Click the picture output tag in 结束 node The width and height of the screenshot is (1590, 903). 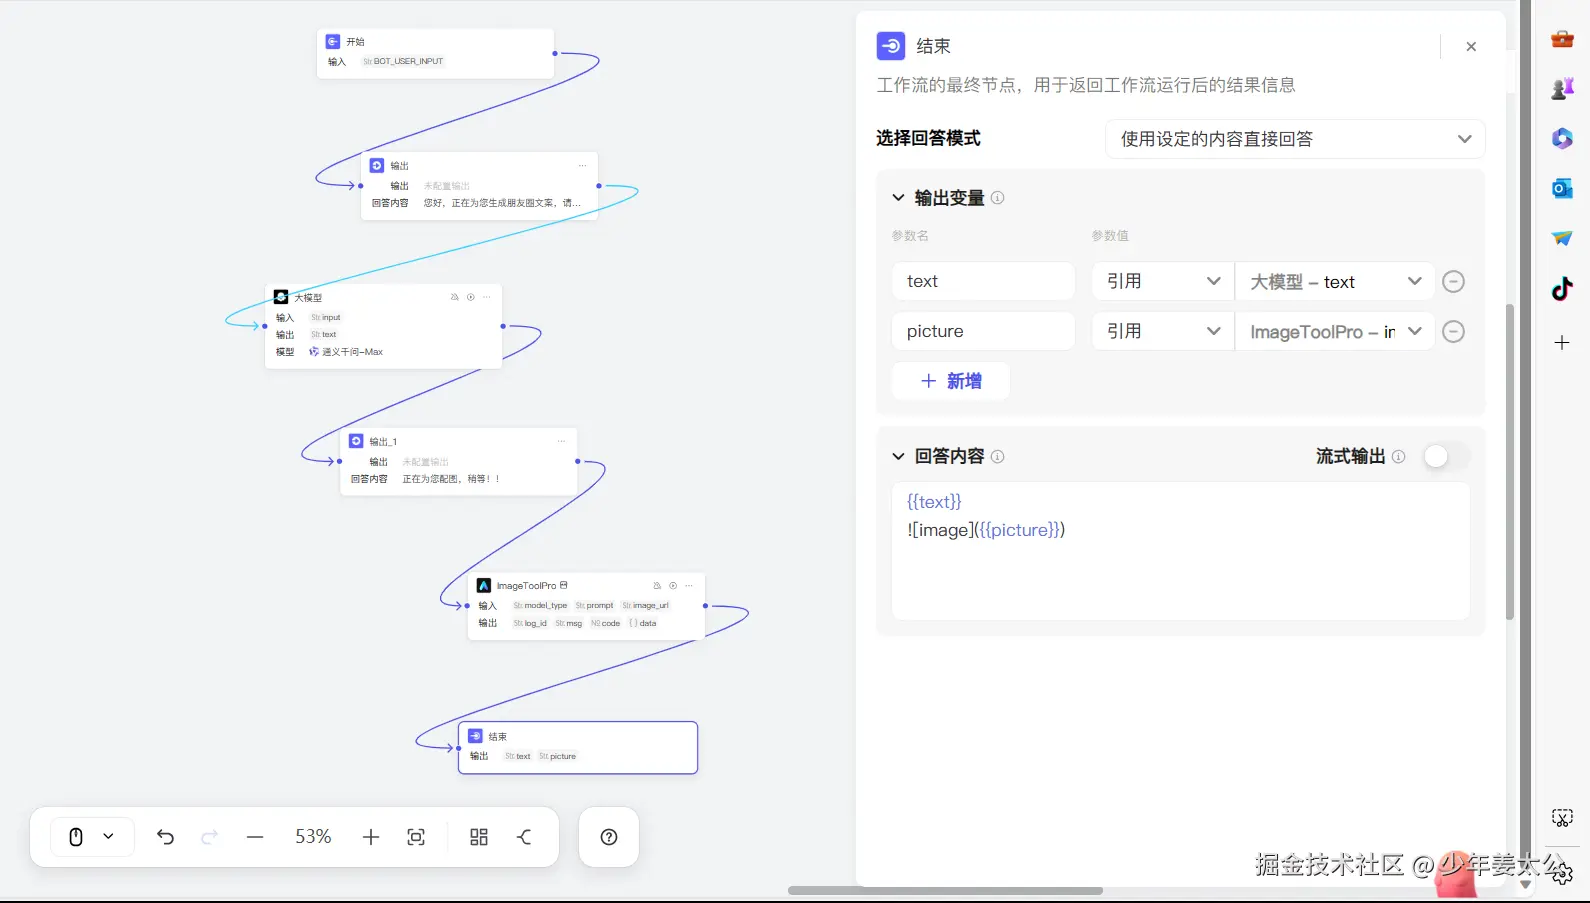pos(558,756)
